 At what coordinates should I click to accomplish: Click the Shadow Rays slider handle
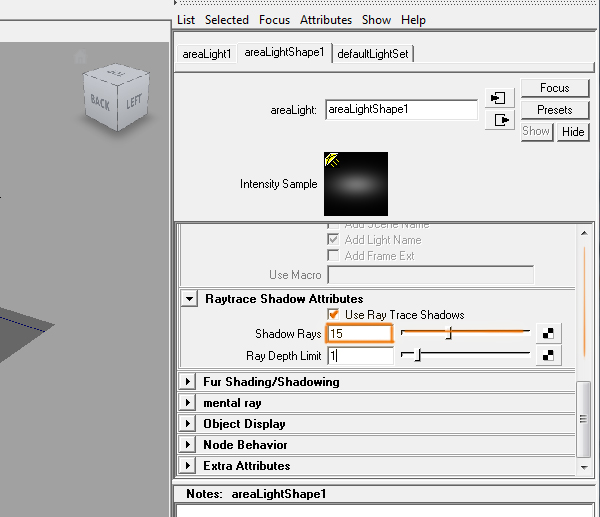449,333
